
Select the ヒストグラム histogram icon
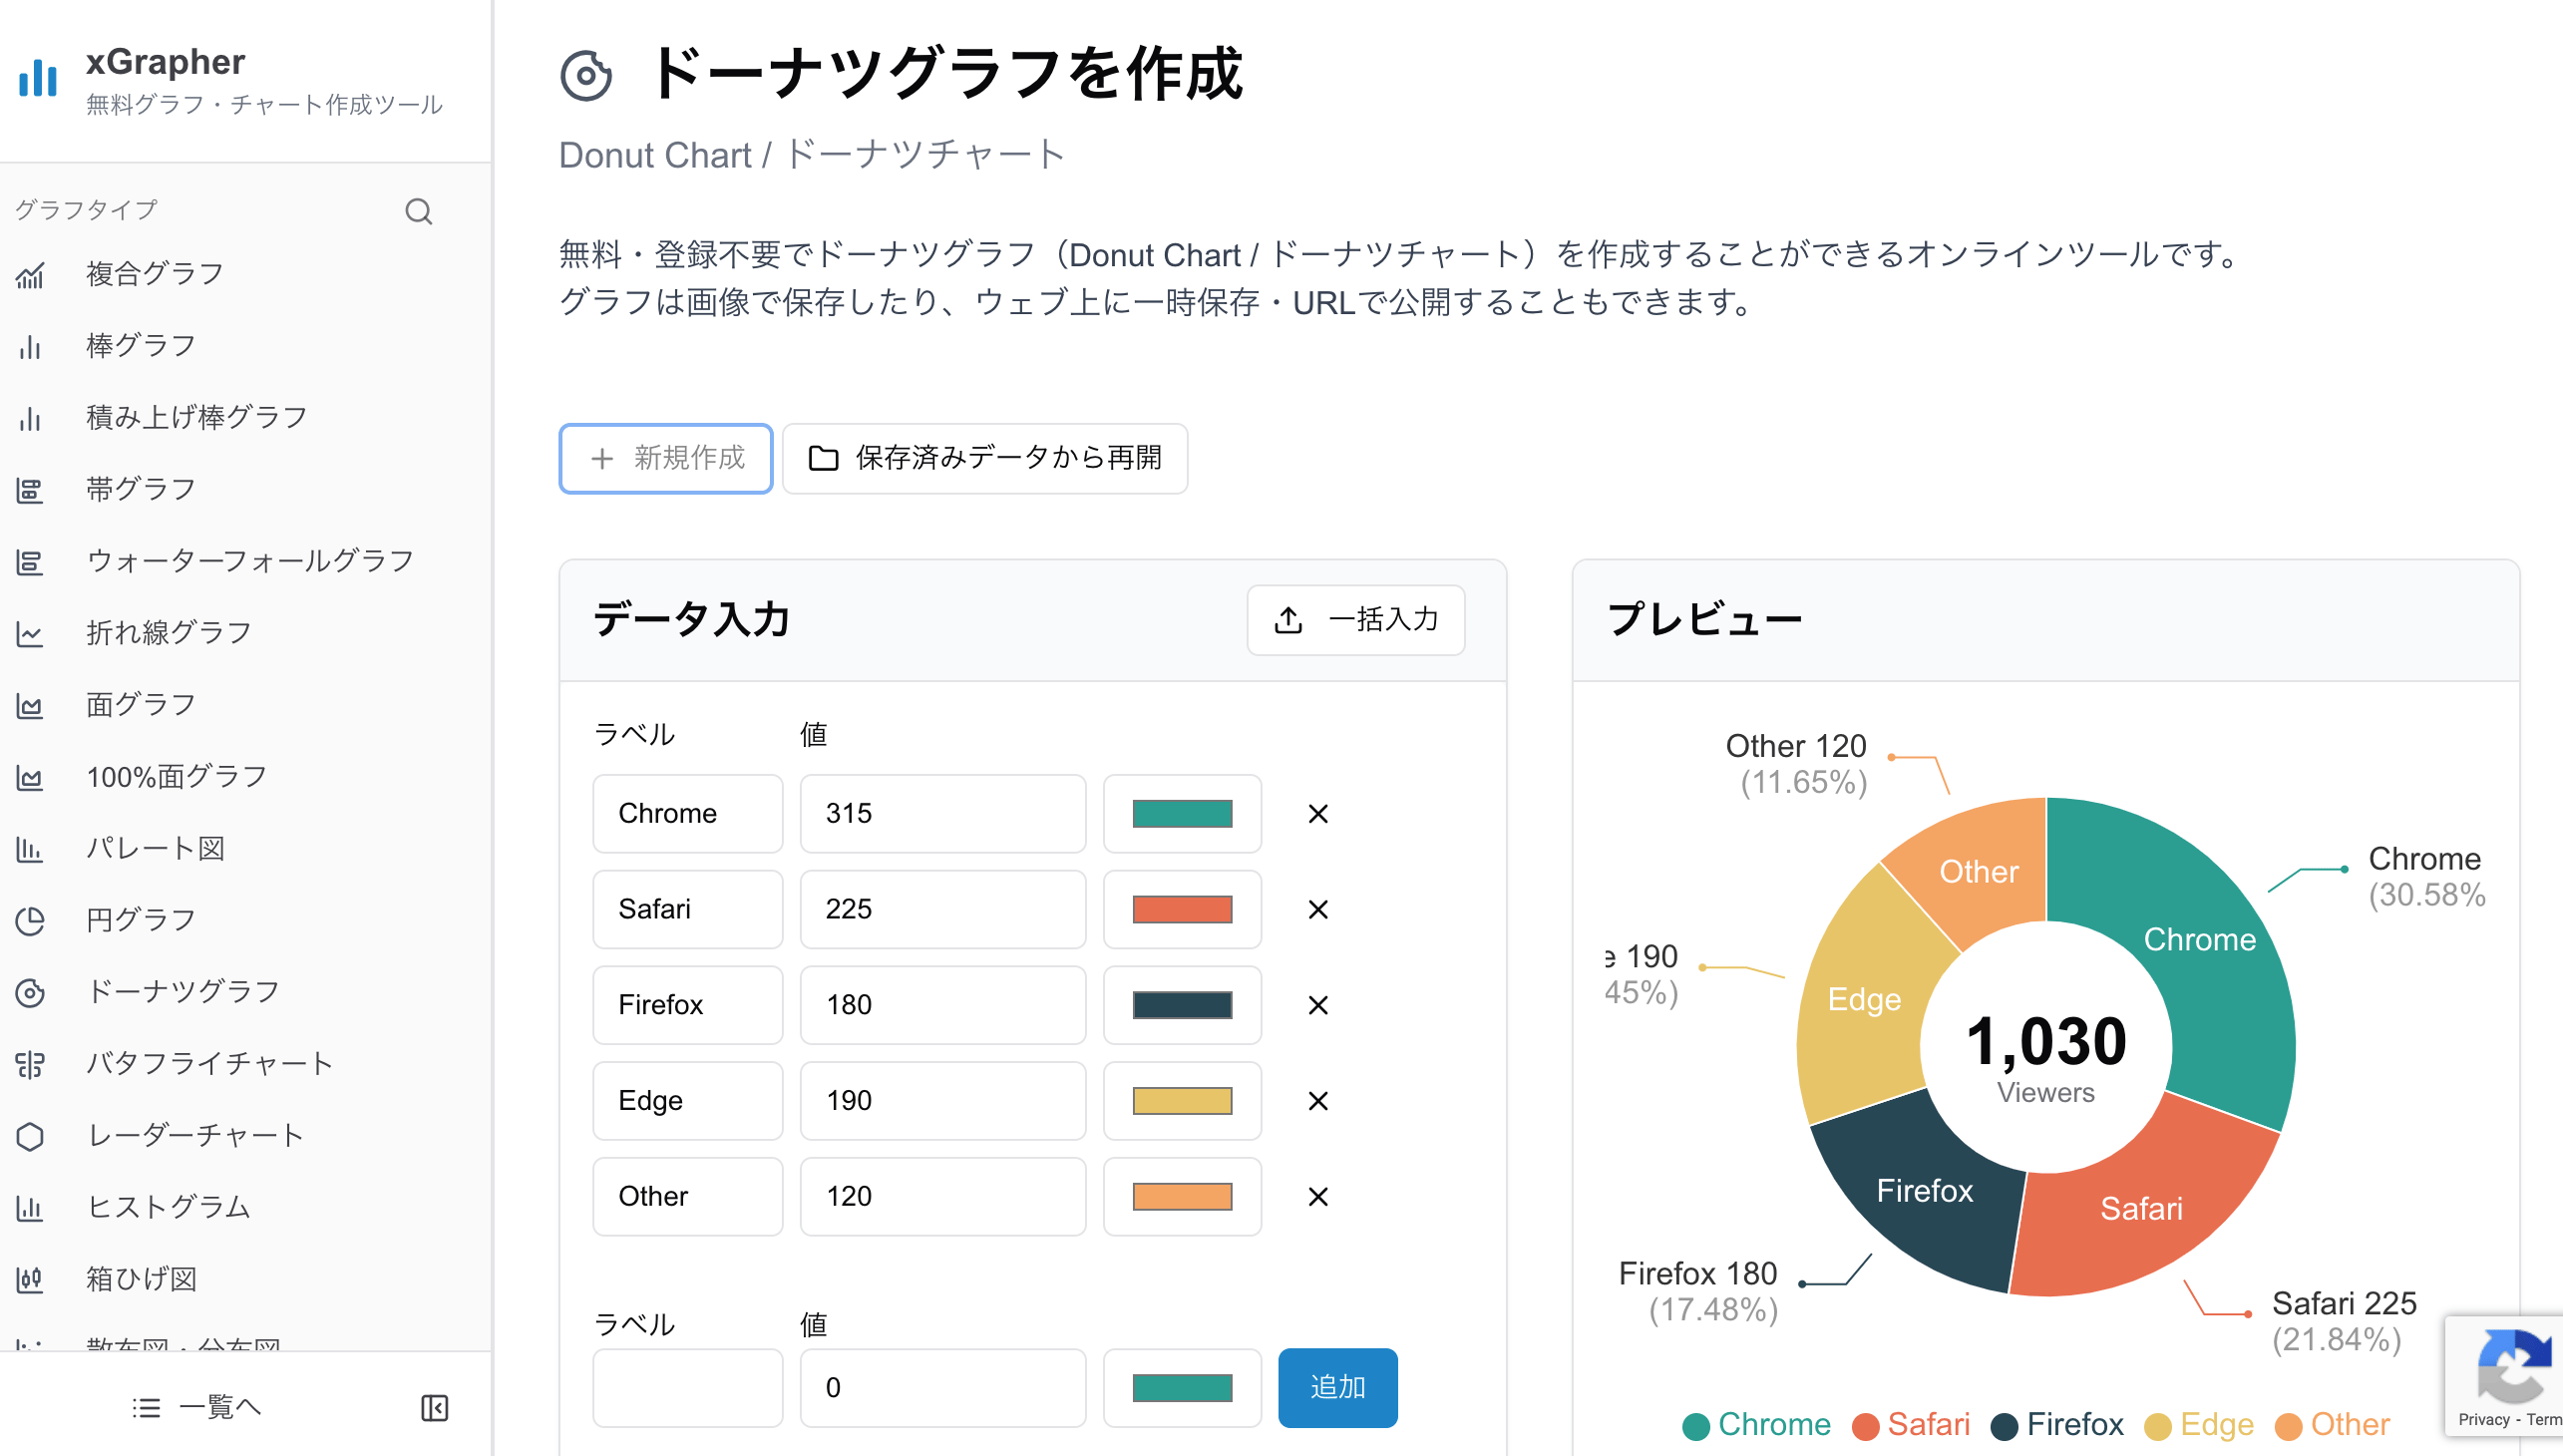point(30,1207)
